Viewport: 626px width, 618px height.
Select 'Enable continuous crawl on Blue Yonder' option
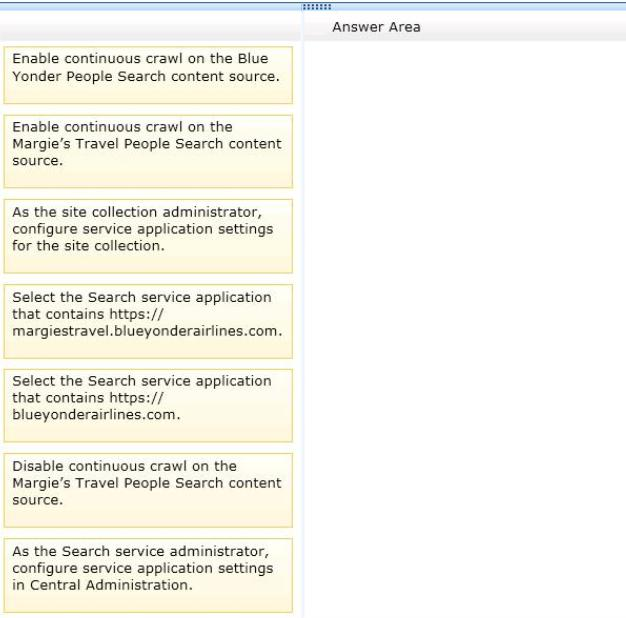pos(148,75)
